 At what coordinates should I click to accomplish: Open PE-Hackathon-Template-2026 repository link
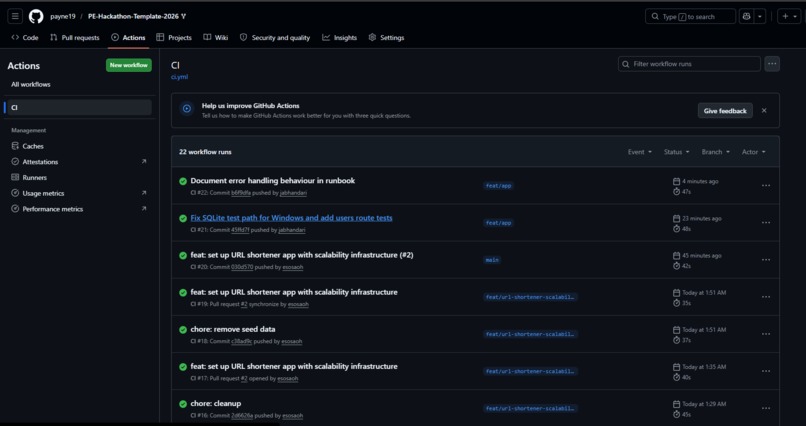point(133,16)
